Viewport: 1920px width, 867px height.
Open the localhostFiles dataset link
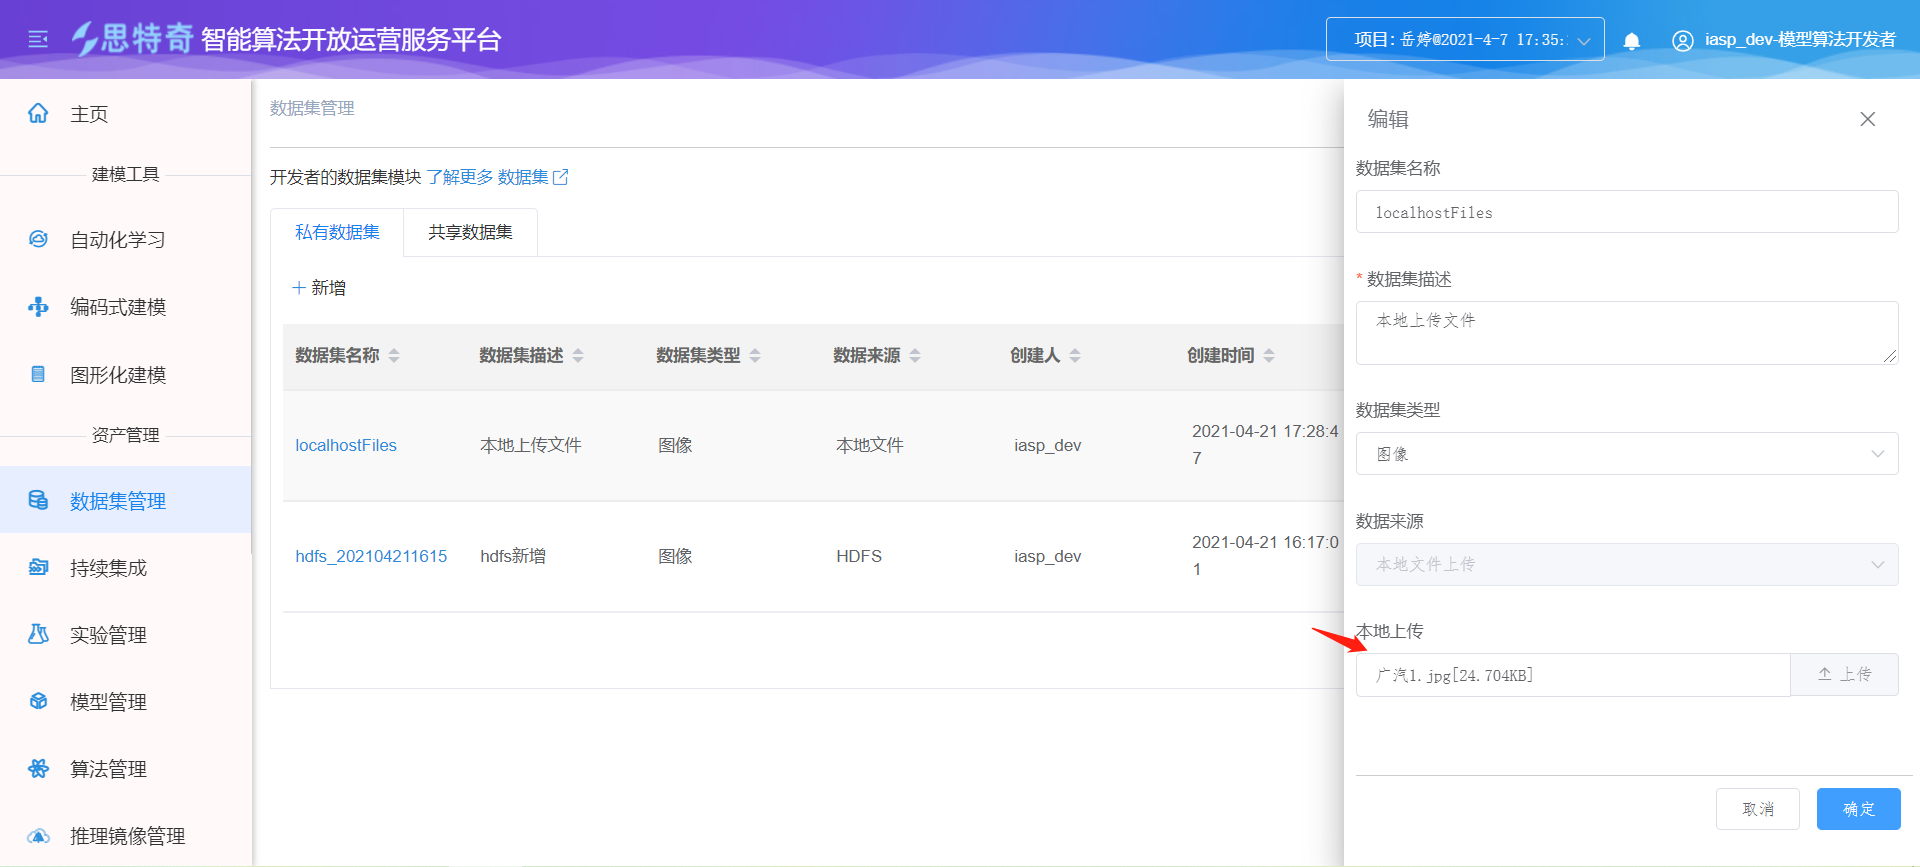point(346,445)
